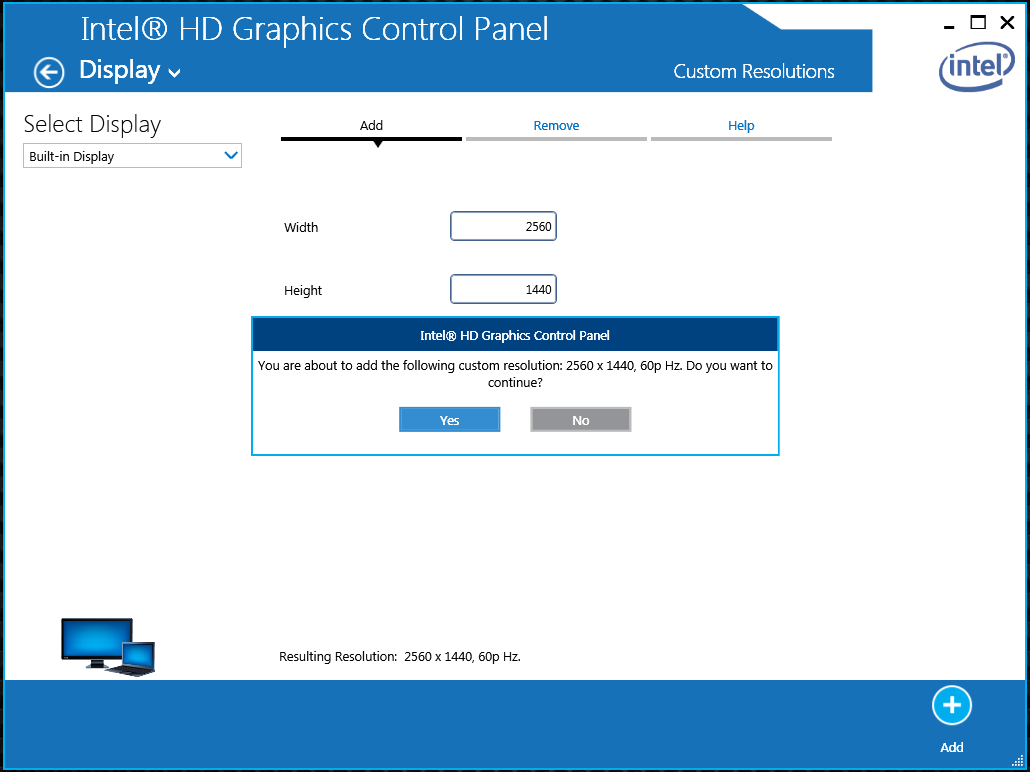
Task: Close the control panel window
Action: pyautogui.click(x=1007, y=23)
